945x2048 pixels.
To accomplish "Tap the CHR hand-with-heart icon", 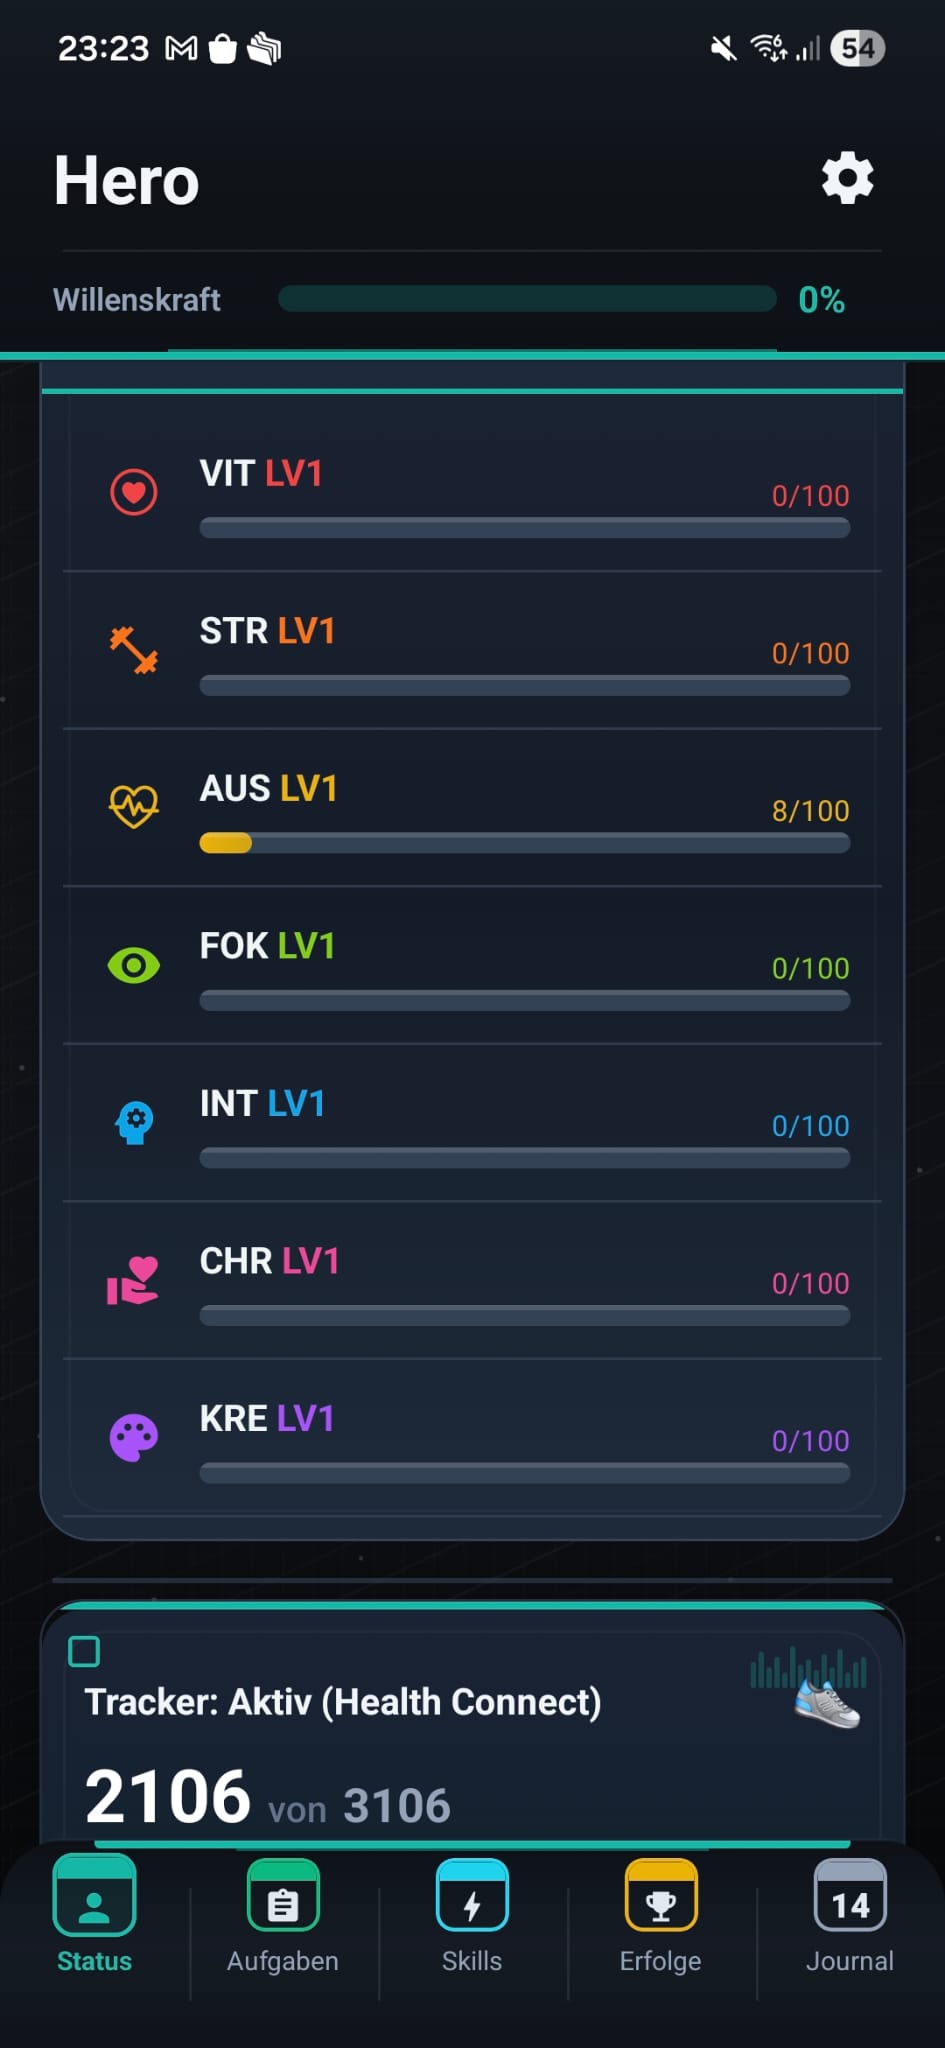I will coord(133,1280).
